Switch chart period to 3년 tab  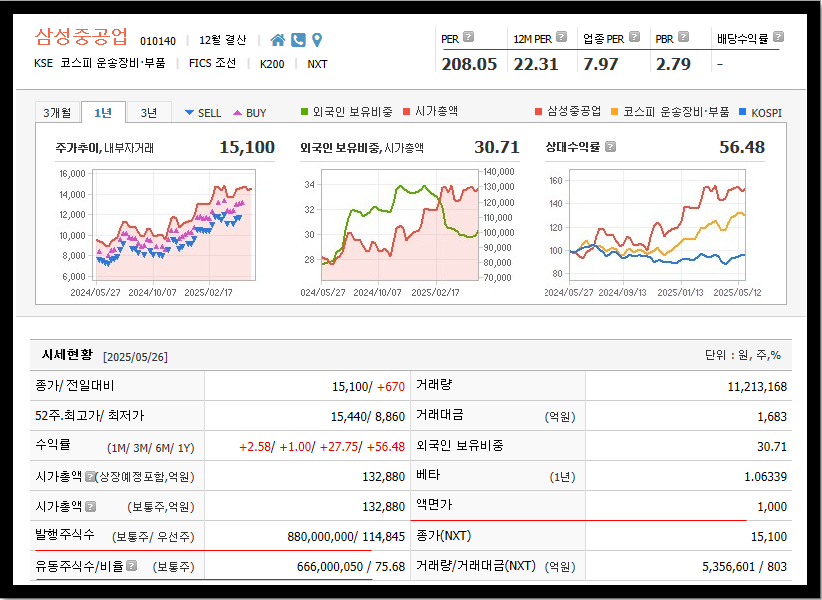[149, 113]
